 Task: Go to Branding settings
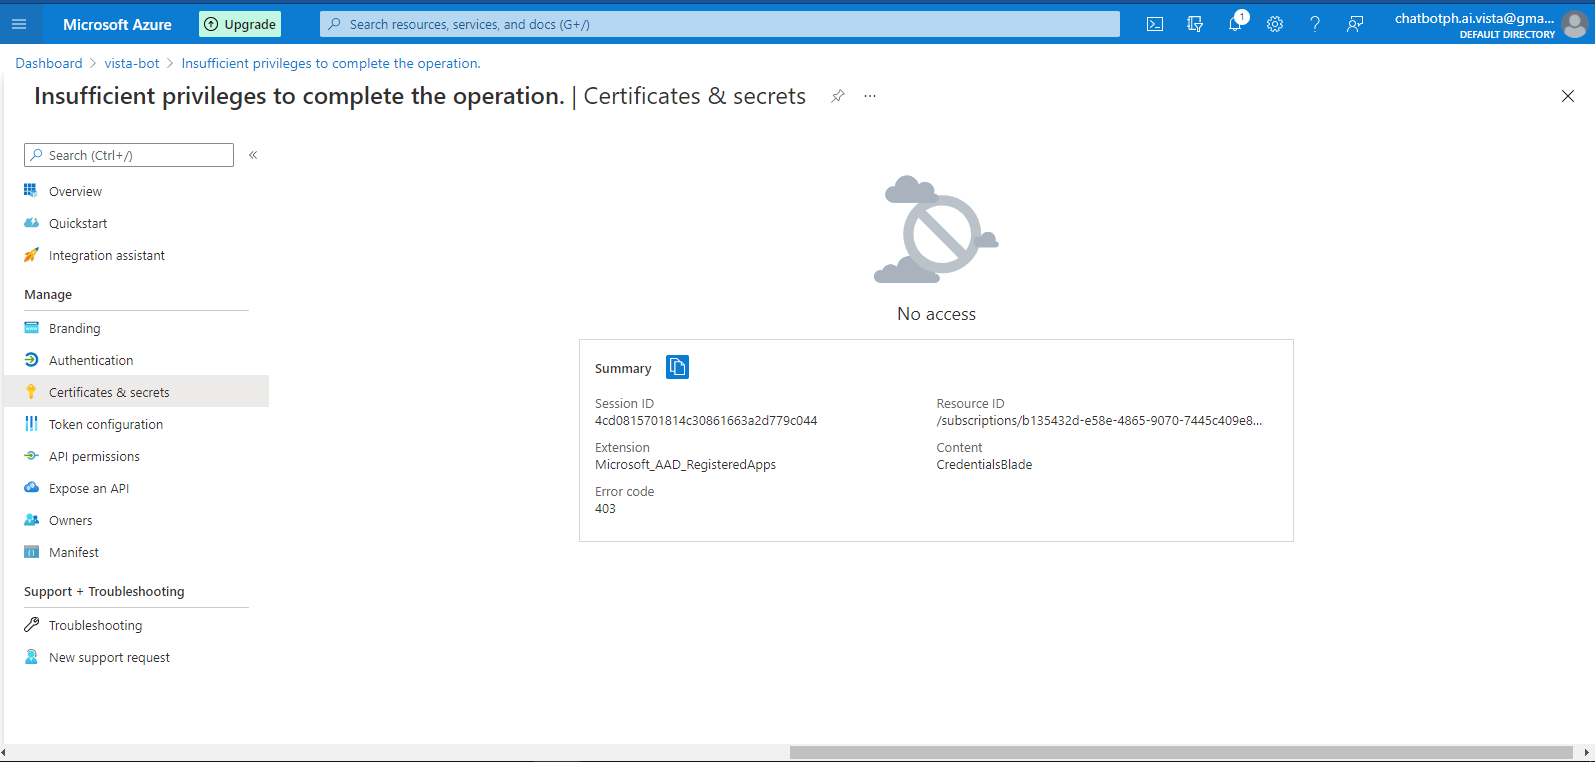coord(136,328)
